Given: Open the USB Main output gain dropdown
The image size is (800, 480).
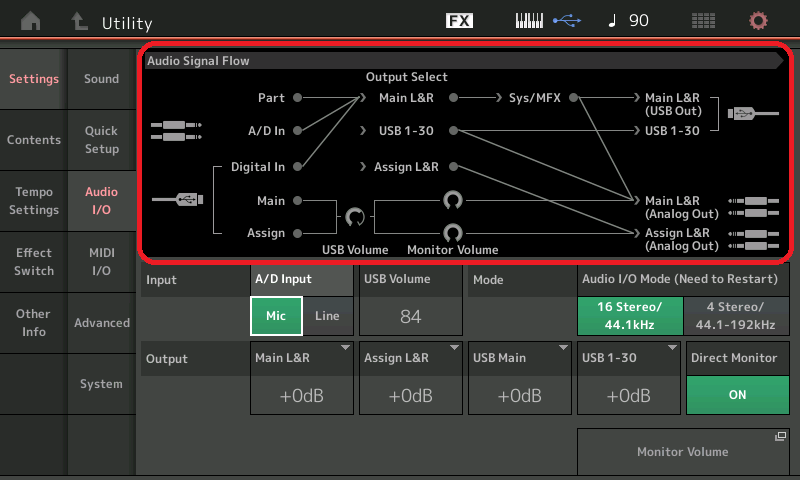Looking at the screenshot, I should tap(517, 377).
